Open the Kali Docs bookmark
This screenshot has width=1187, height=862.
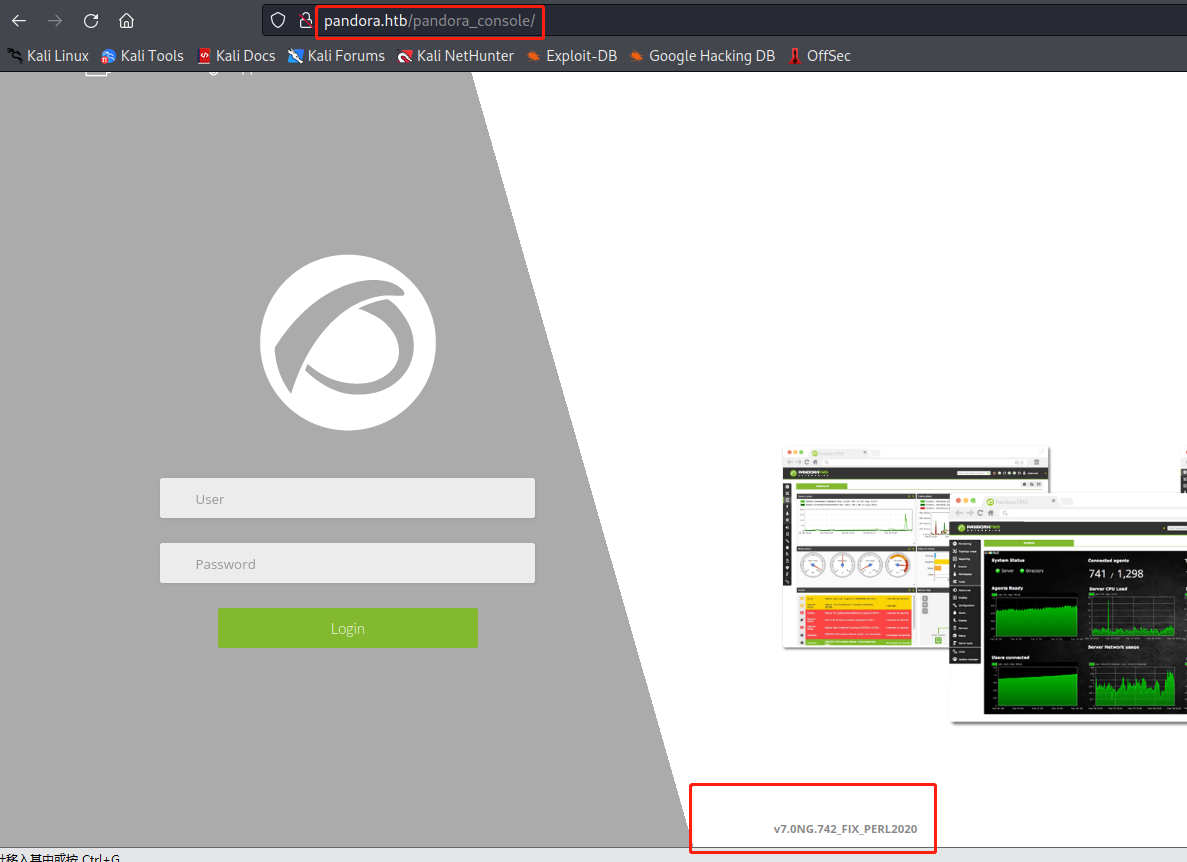[236, 56]
